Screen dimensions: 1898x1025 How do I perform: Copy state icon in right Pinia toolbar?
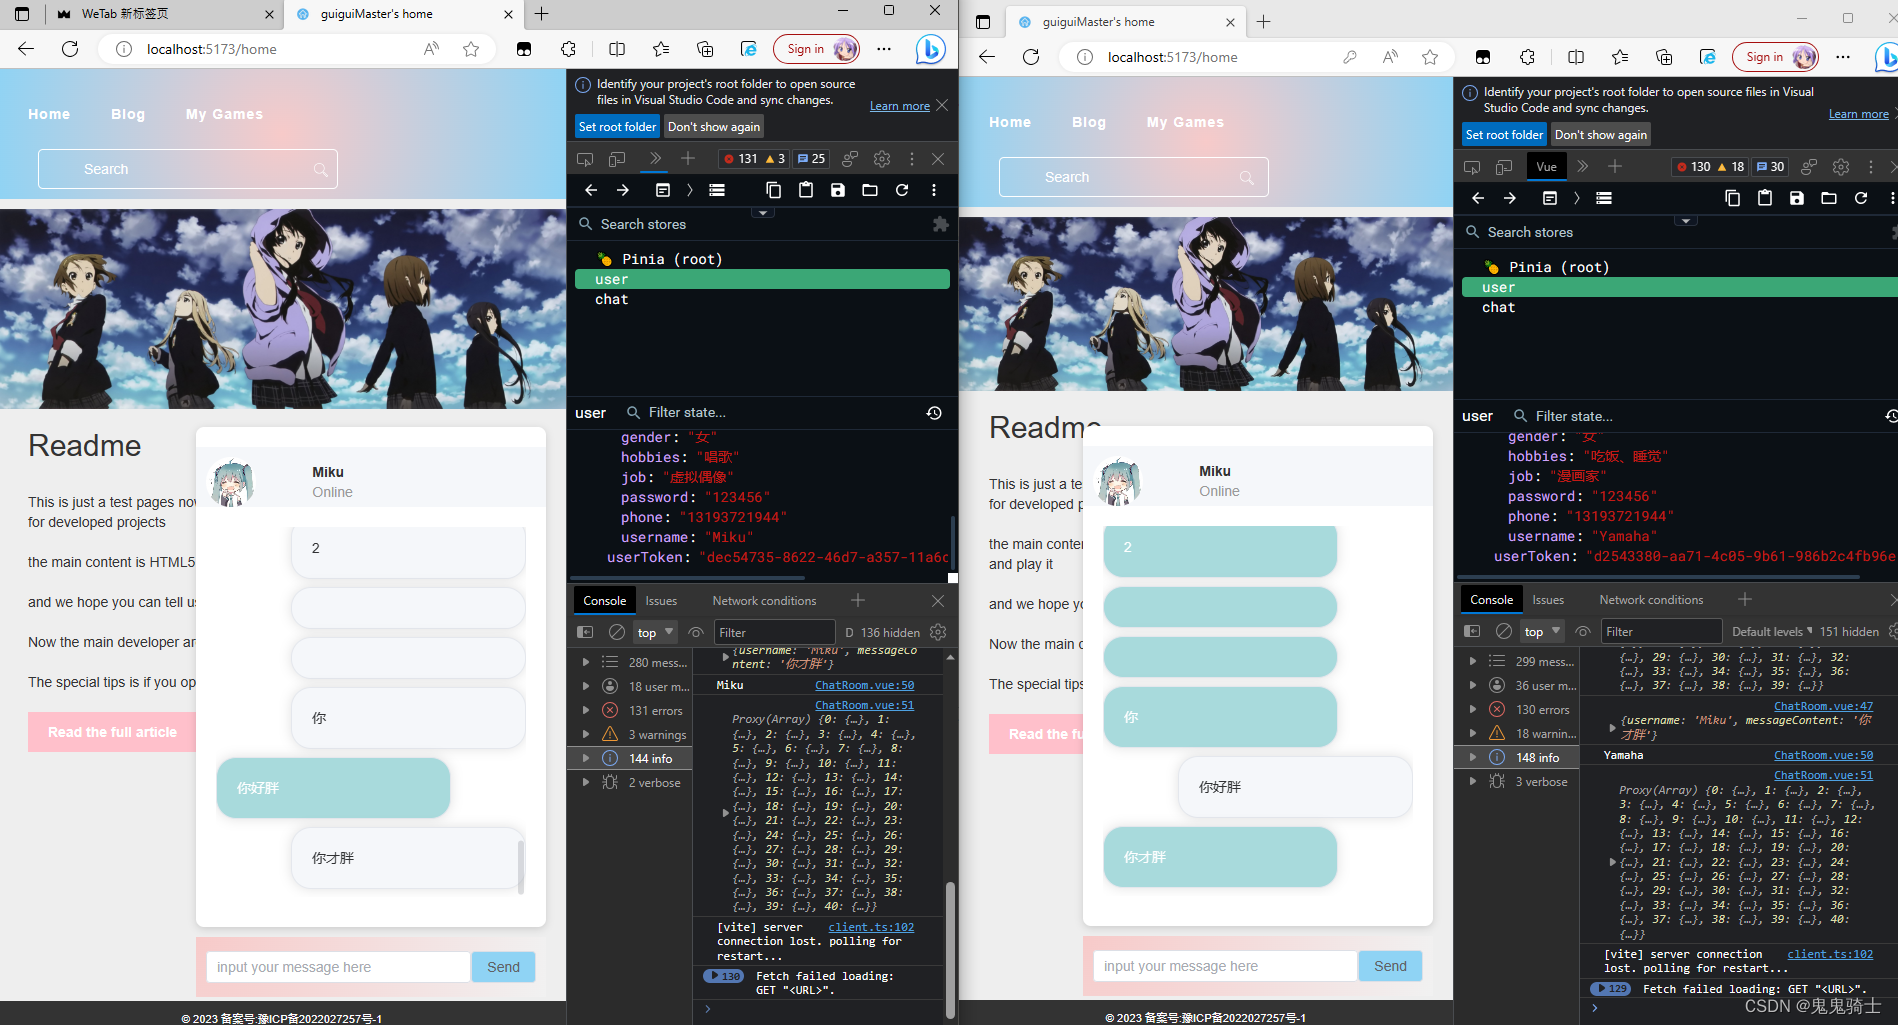coord(1732,198)
